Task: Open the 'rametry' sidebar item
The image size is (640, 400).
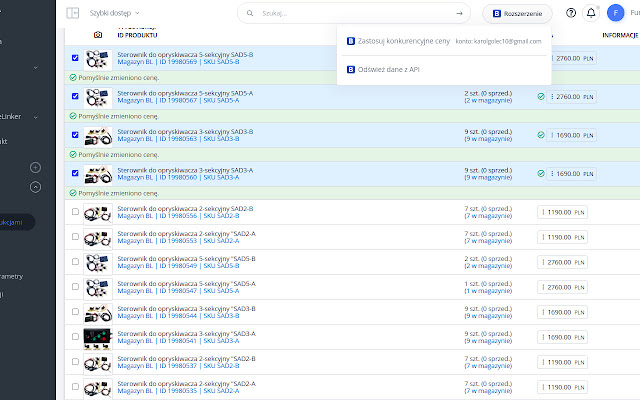Action: click(11, 276)
